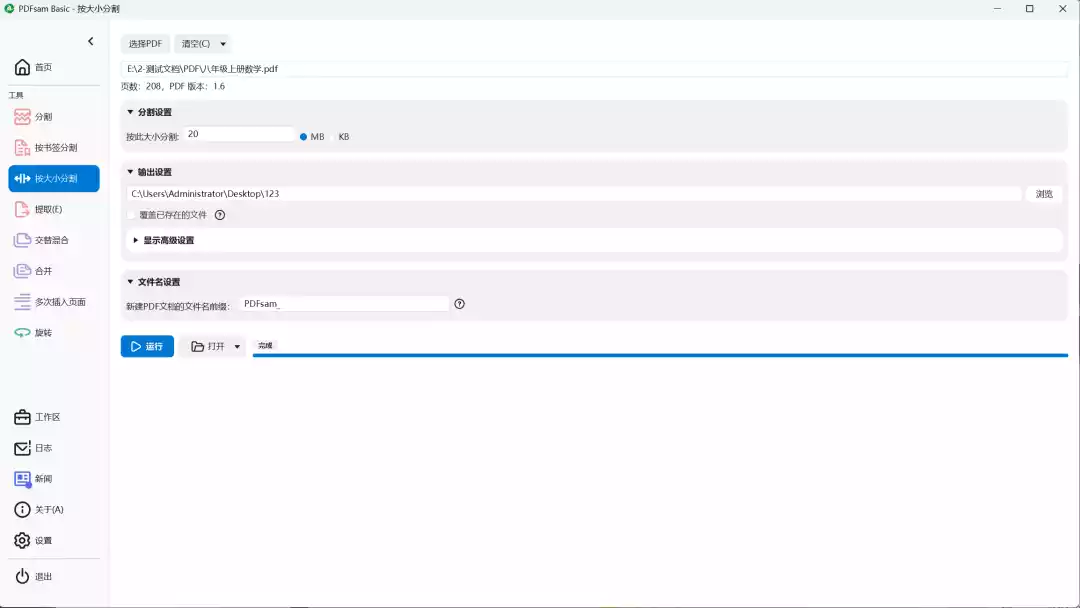Select the MB size unit radio button

pos(304,136)
